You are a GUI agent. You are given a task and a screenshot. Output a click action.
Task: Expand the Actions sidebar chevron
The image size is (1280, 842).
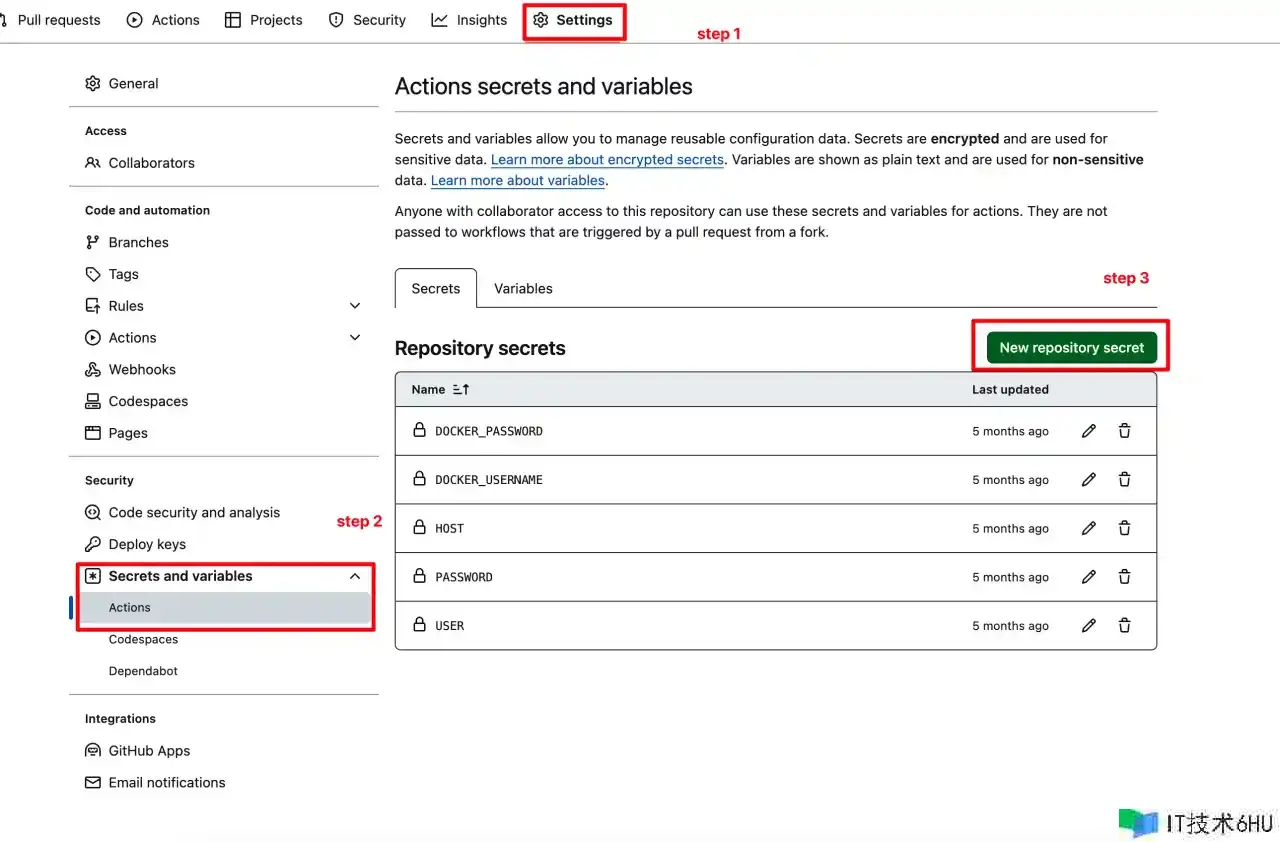tap(355, 338)
